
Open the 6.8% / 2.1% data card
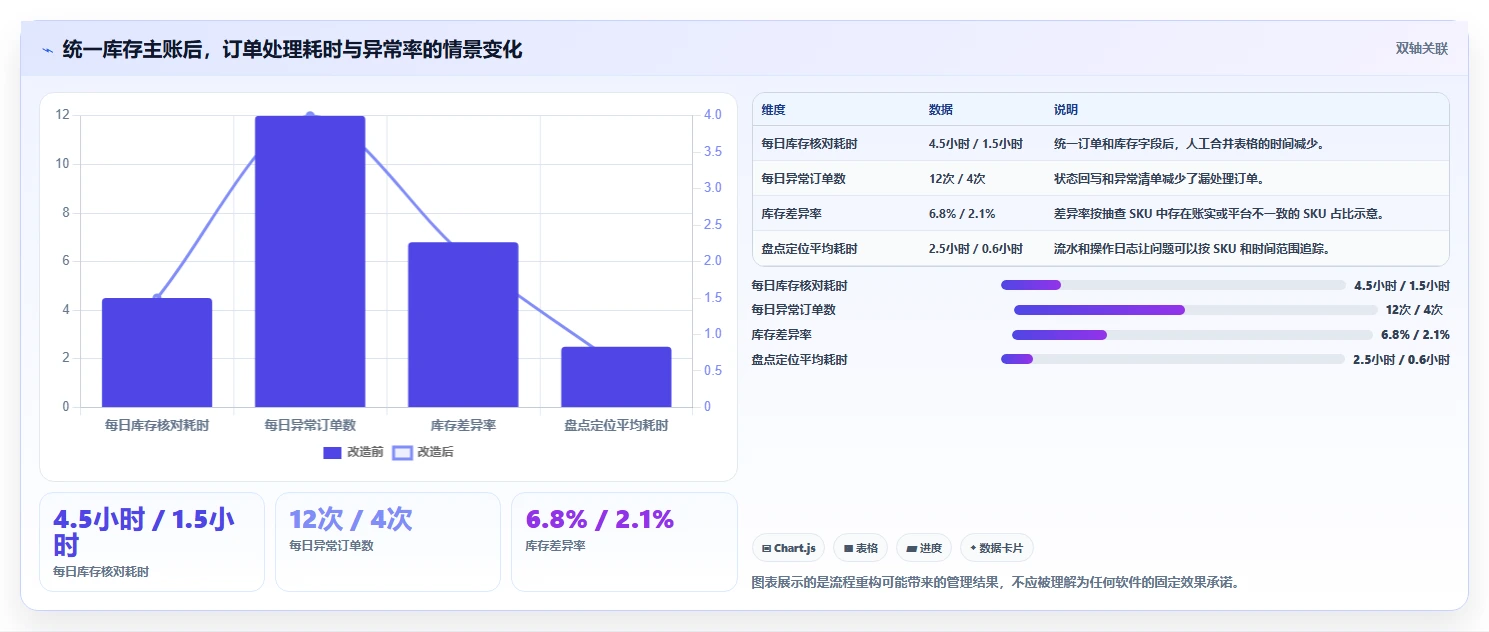624,542
